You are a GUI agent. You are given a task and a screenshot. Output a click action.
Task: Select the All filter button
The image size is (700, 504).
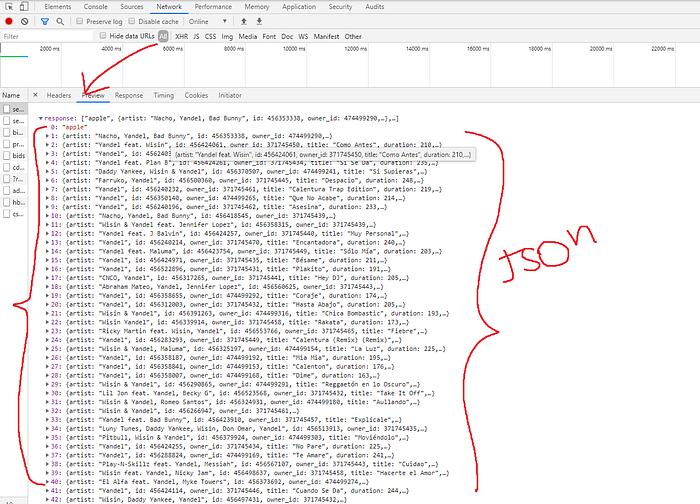pos(163,36)
